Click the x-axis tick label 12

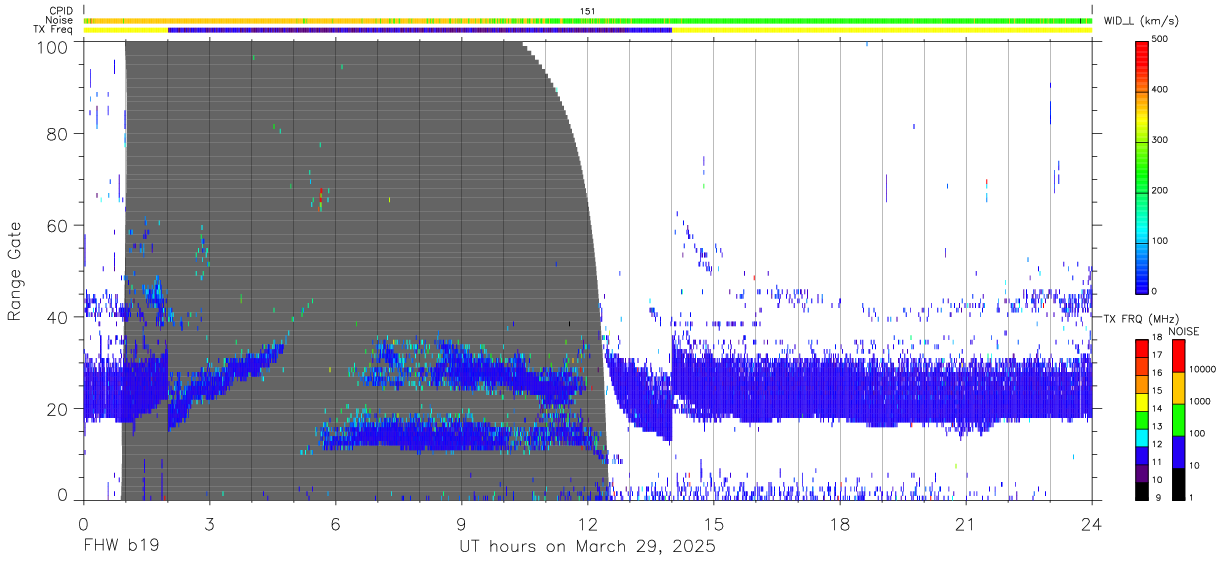coord(587,524)
